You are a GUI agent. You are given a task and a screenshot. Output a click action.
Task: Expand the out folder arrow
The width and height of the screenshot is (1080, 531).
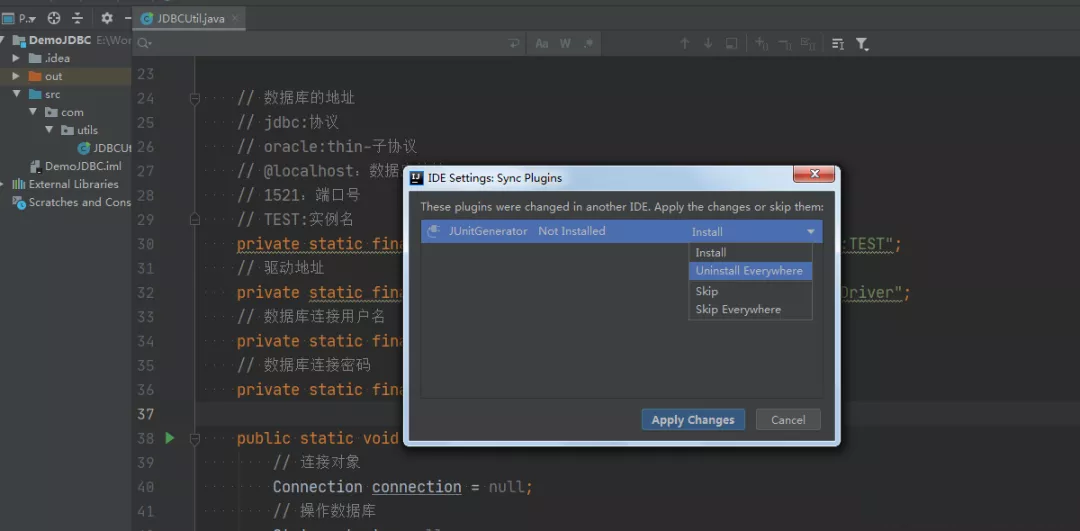16,76
